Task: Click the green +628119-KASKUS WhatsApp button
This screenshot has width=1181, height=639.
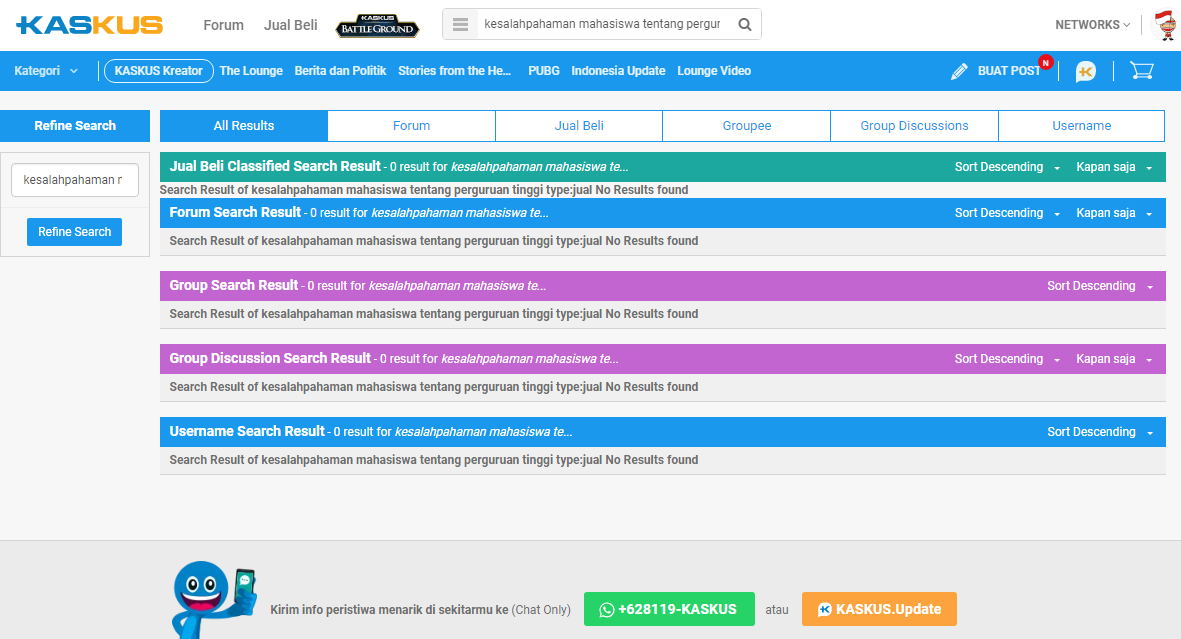Action: point(669,609)
